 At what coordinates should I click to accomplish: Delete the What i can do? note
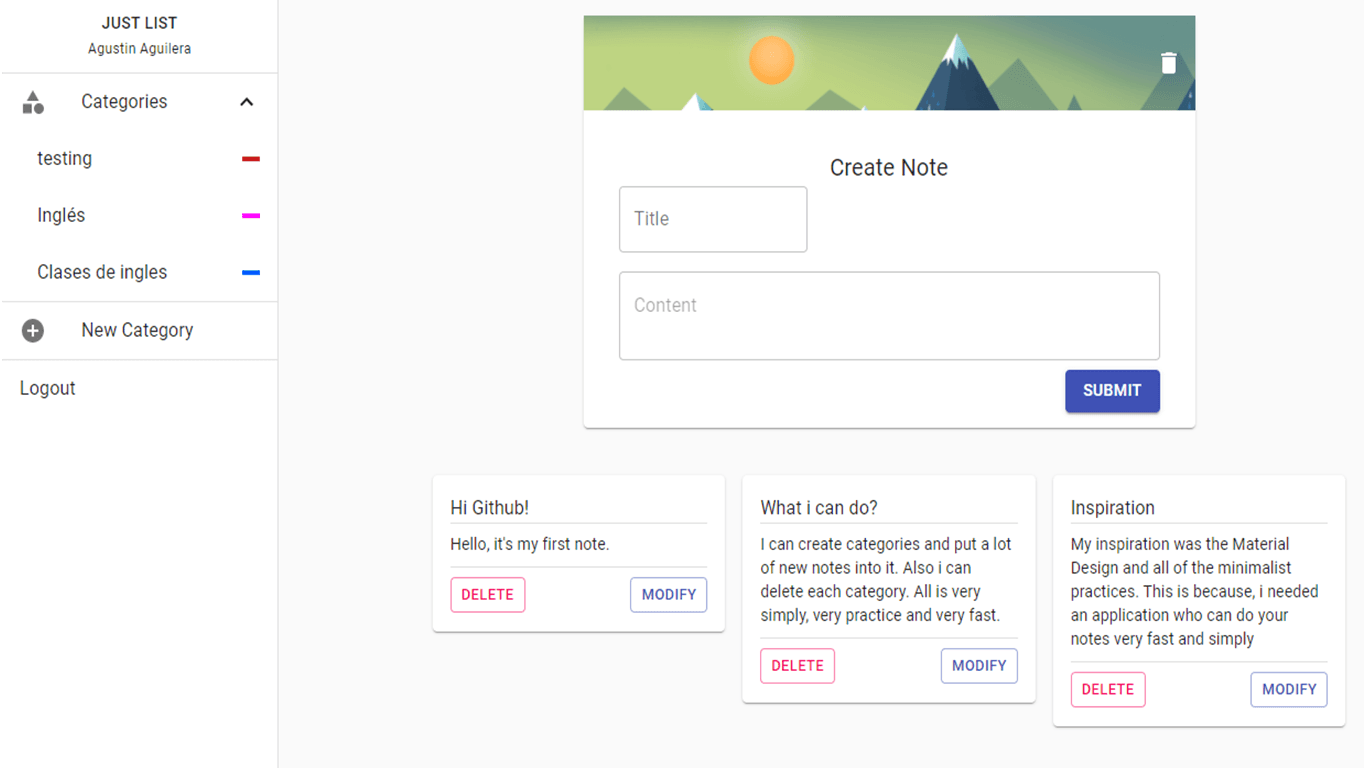pyautogui.click(x=797, y=666)
